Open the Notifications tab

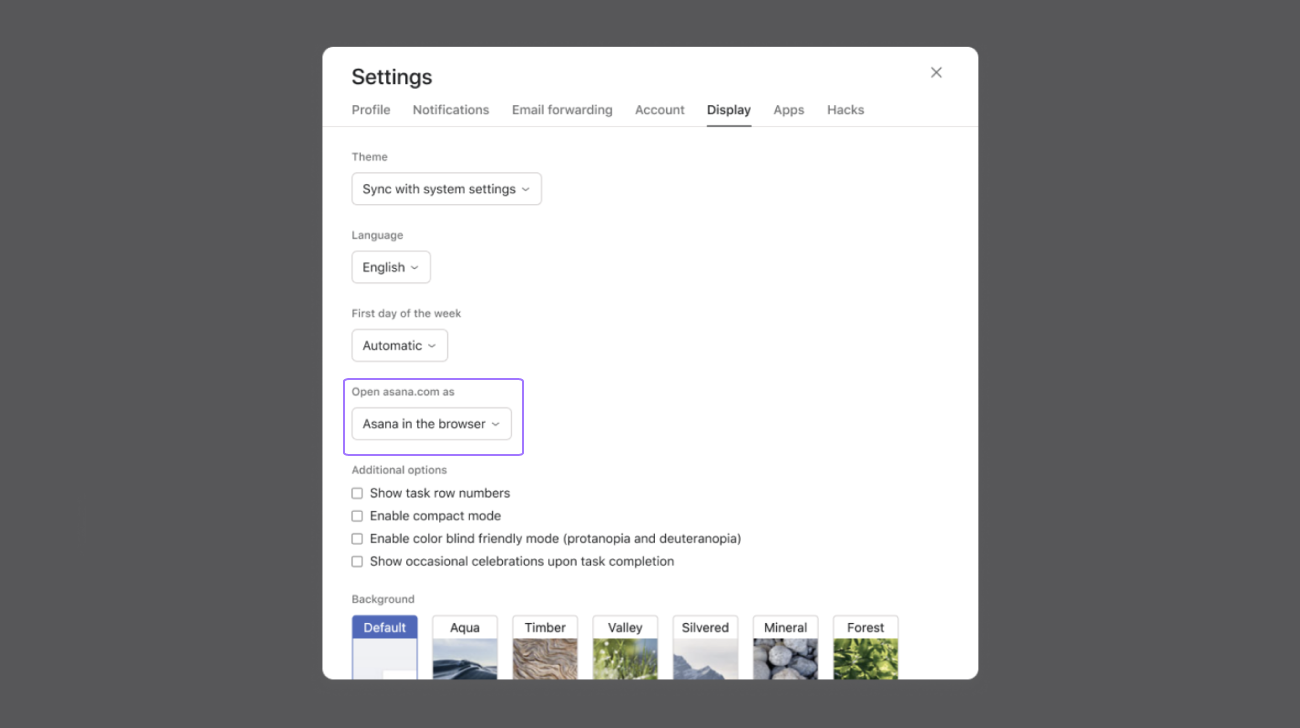[450, 110]
